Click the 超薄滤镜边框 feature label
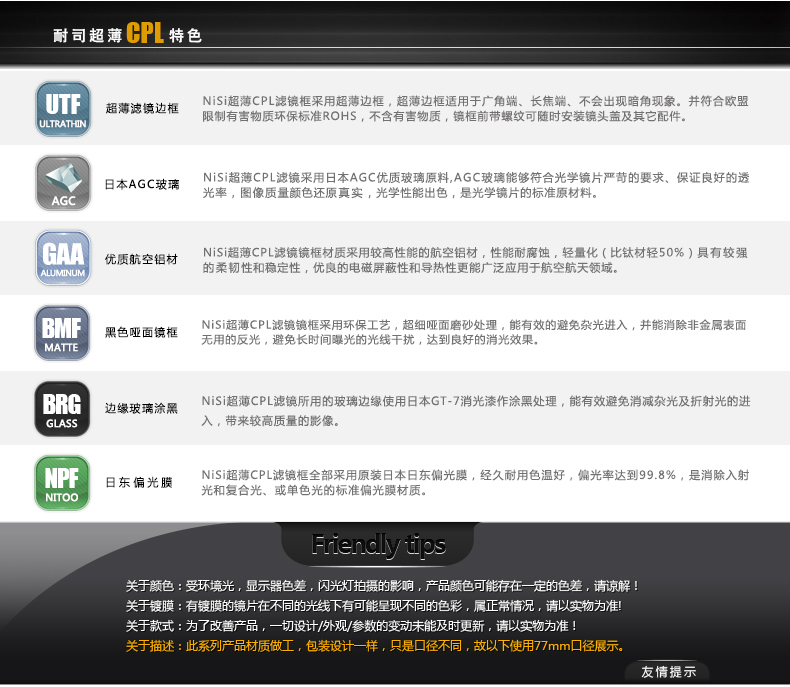This screenshot has height=687, width=790. tap(142, 108)
